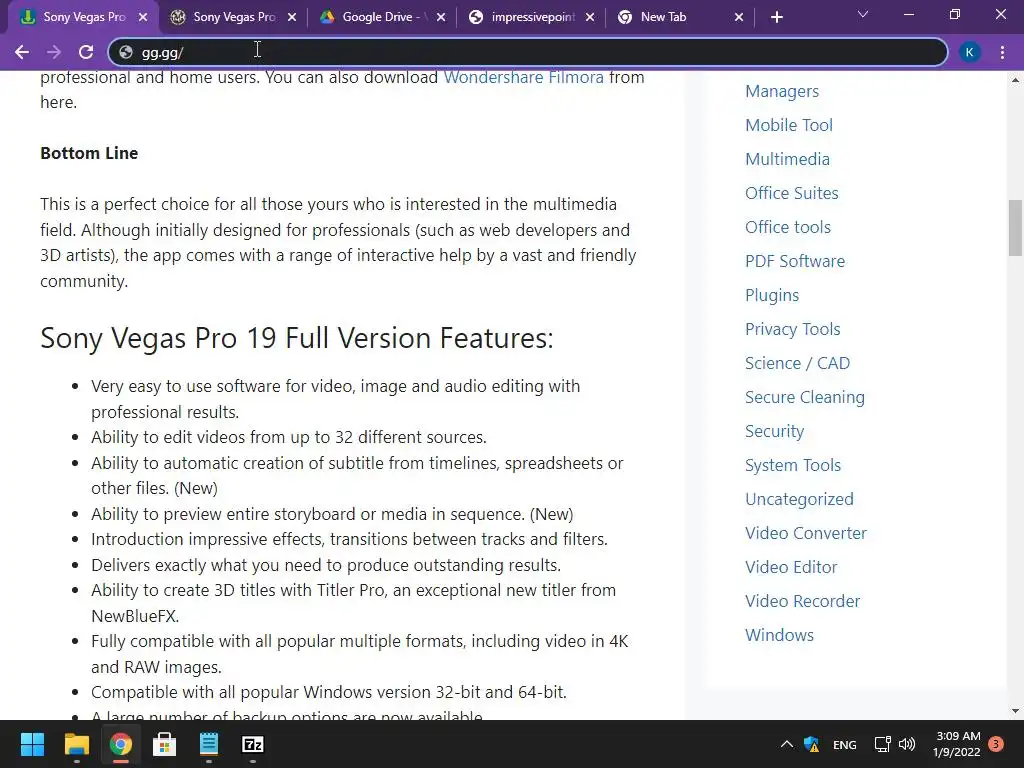The width and height of the screenshot is (1024, 768).
Task: Open the Plugins category link
Action: (772, 295)
